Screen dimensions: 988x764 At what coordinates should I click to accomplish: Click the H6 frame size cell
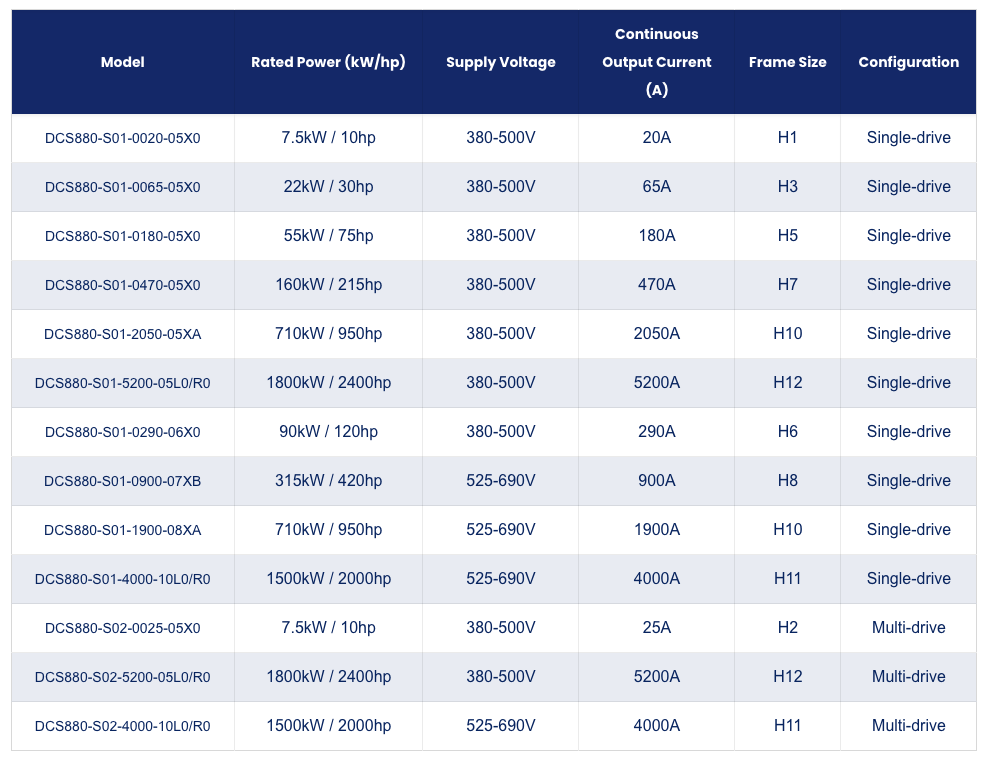pyautogui.click(x=788, y=431)
